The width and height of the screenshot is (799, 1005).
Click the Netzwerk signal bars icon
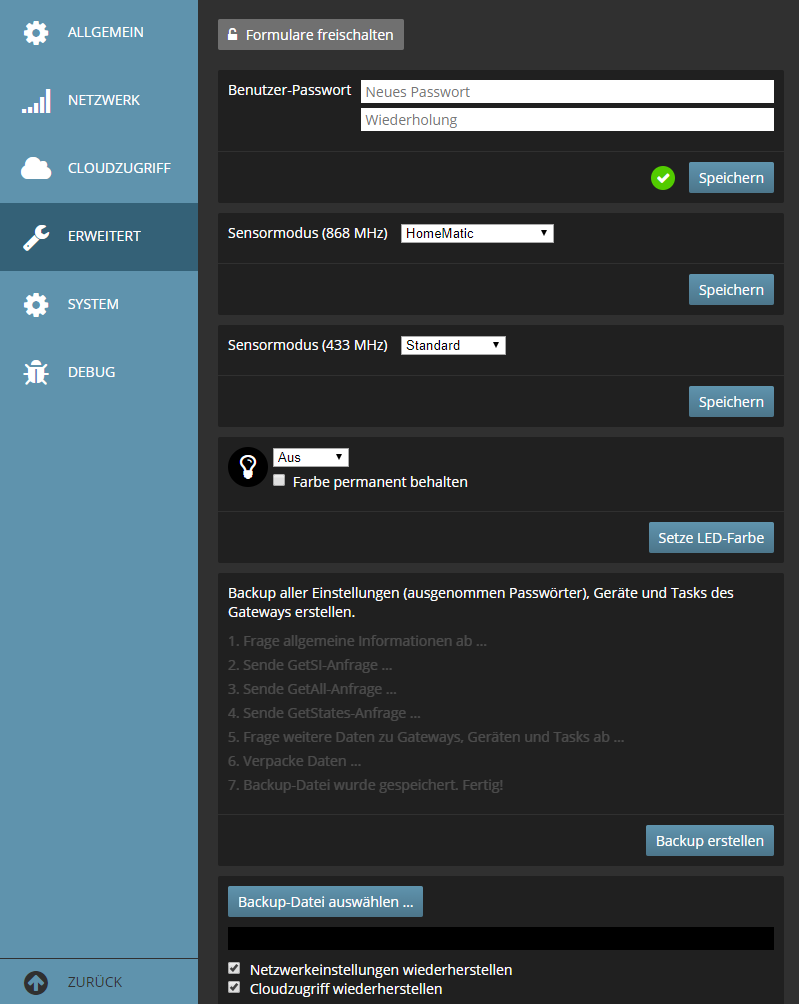36,101
